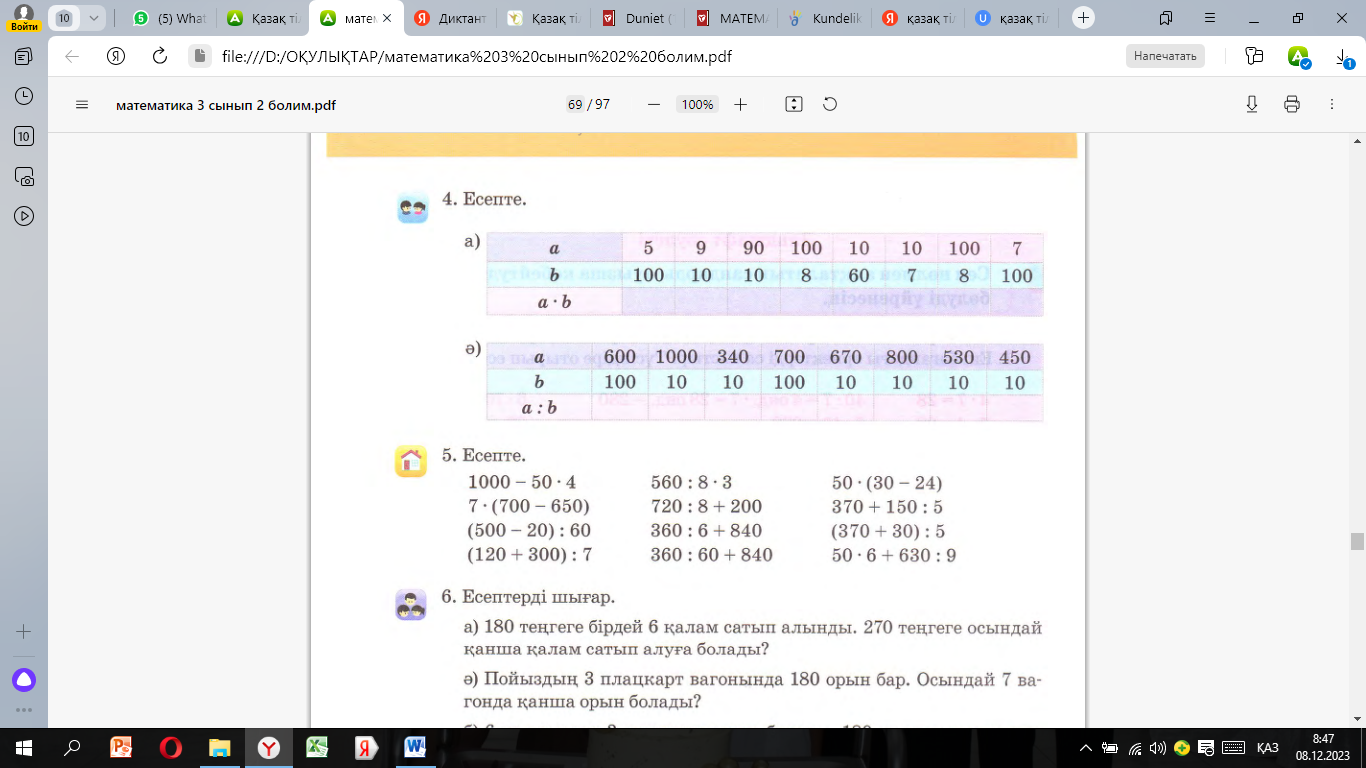Click the 'Напечатать' button
This screenshot has height=768, width=1366.
pyautogui.click(x=1165, y=56)
